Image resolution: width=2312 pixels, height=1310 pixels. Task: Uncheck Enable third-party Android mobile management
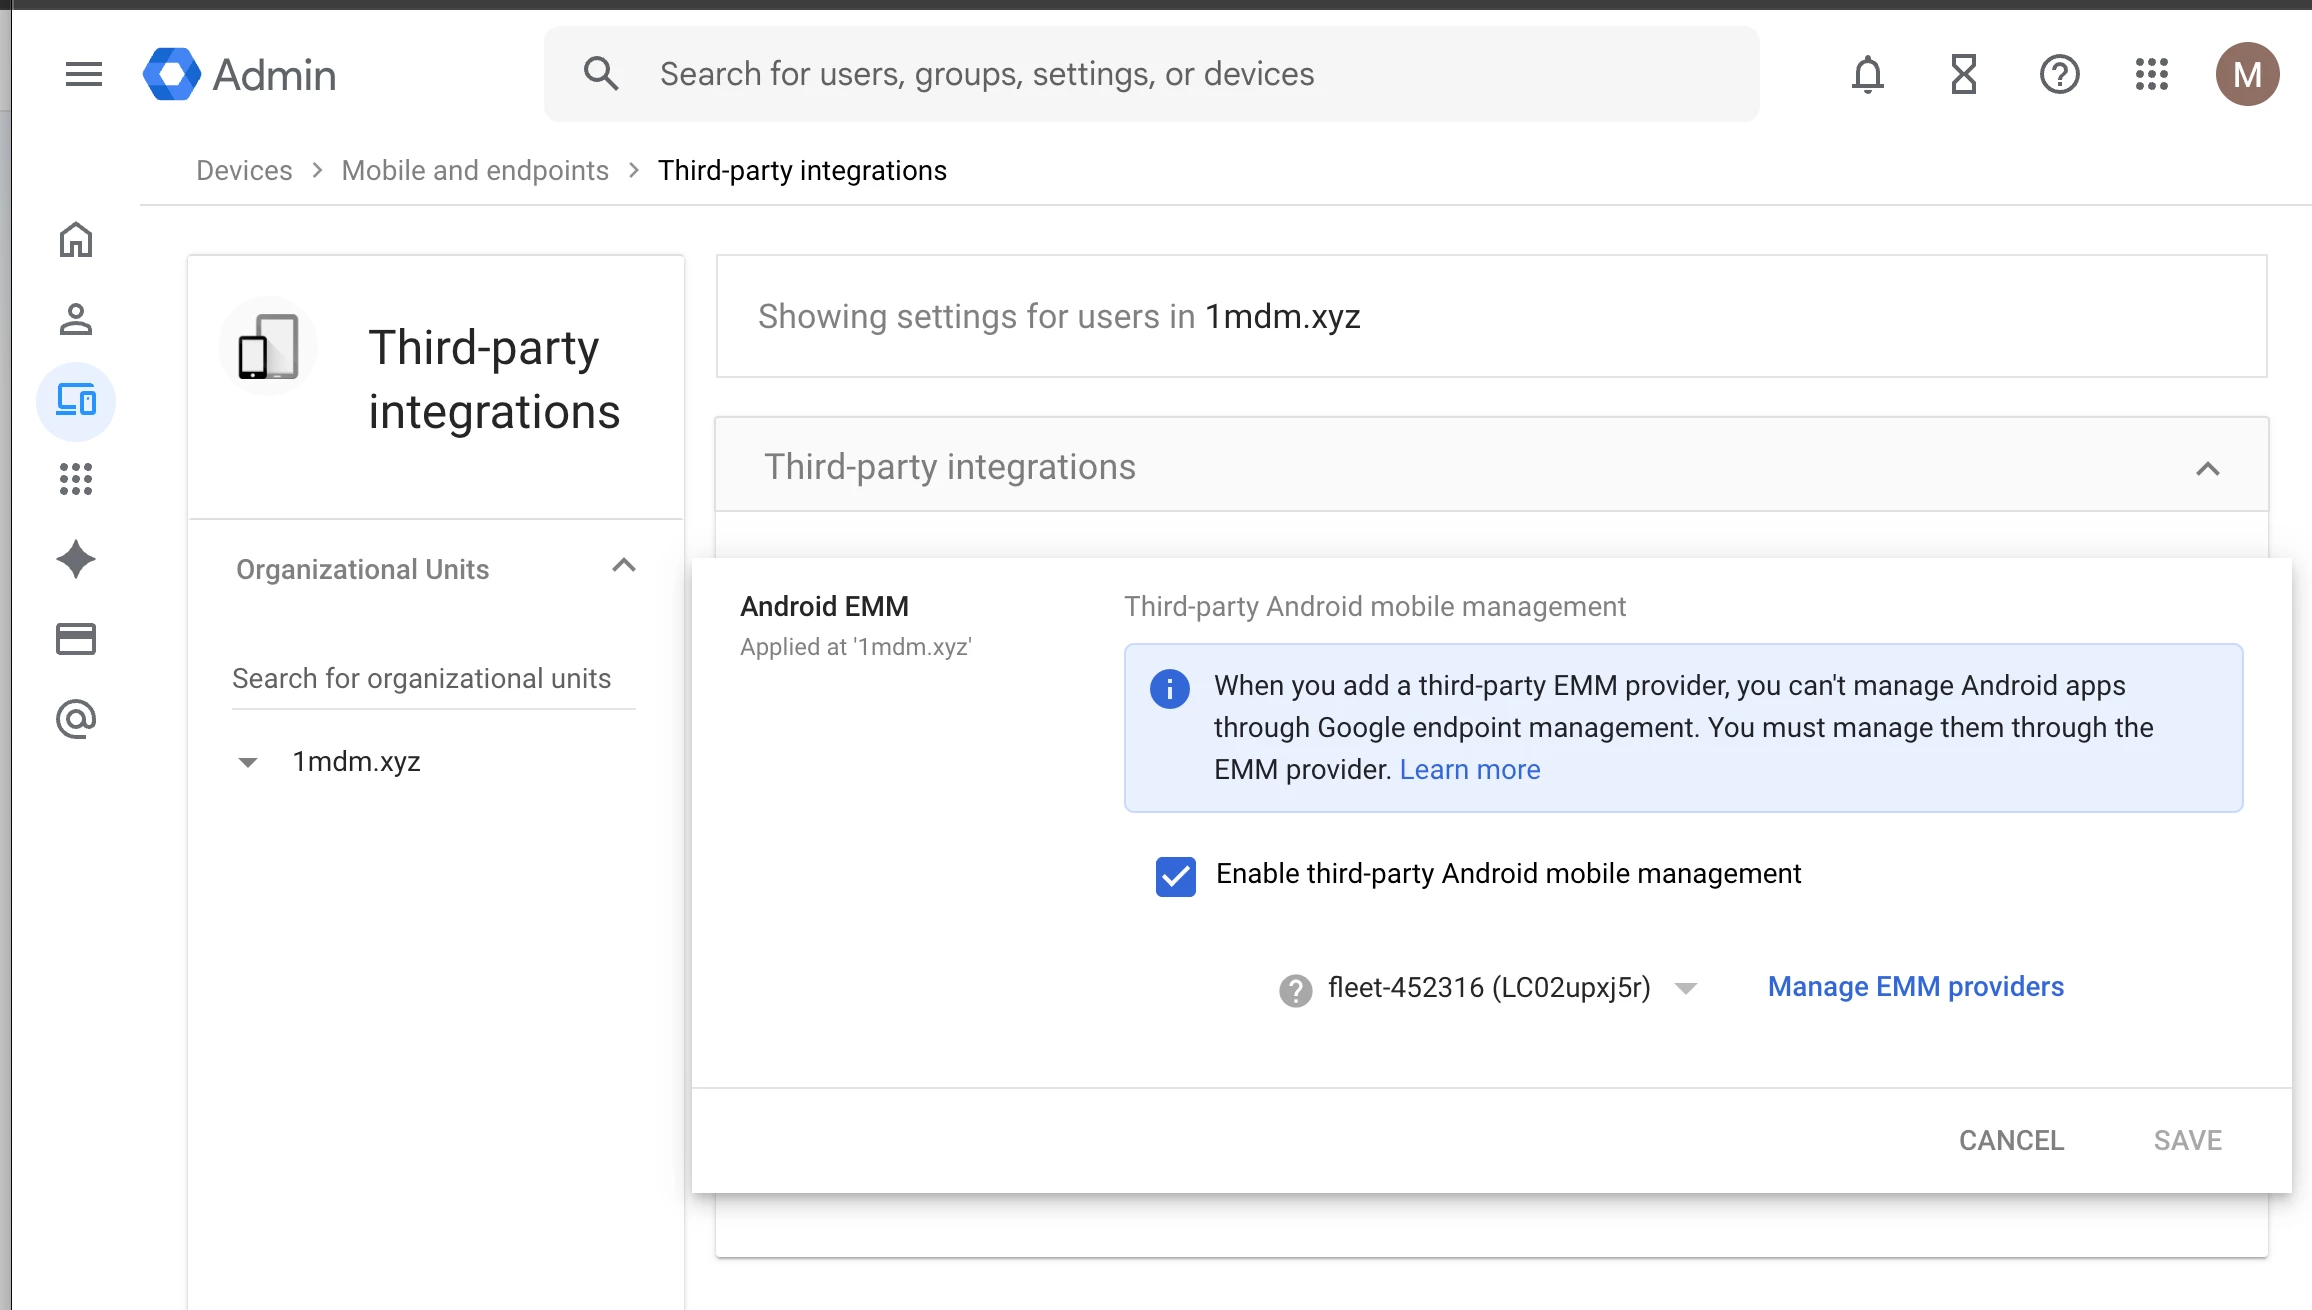click(x=1175, y=876)
